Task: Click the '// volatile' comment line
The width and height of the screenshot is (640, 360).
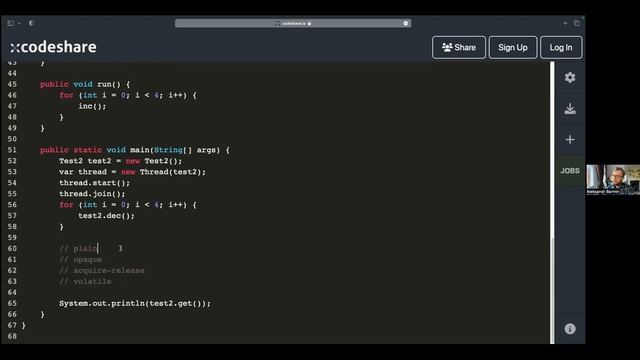Action: coord(85,281)
